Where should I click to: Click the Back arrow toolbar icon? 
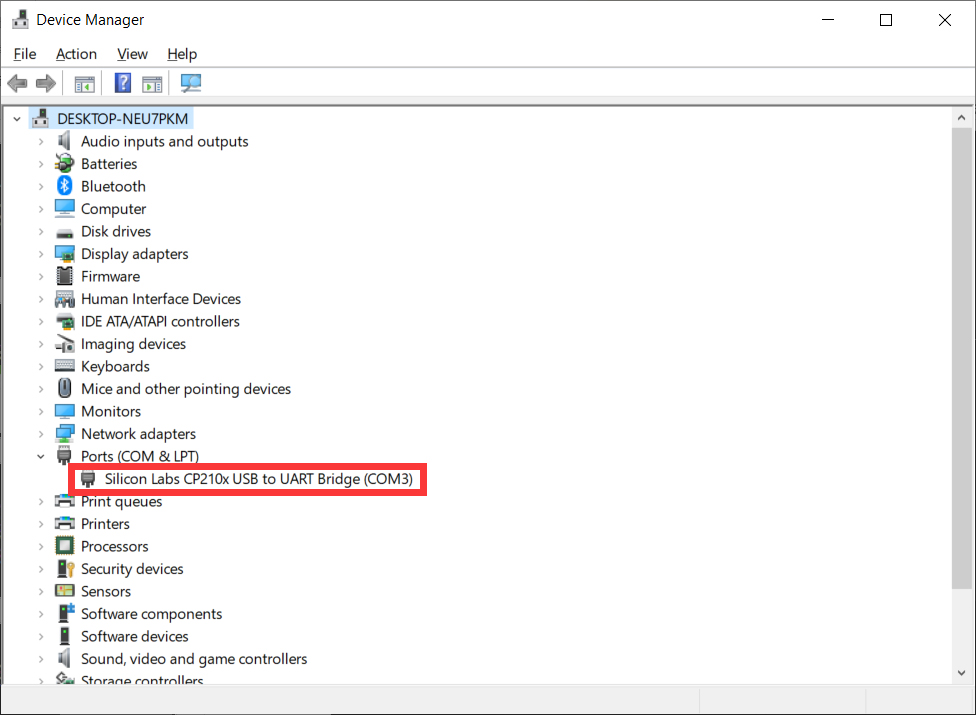pos(17,83)
